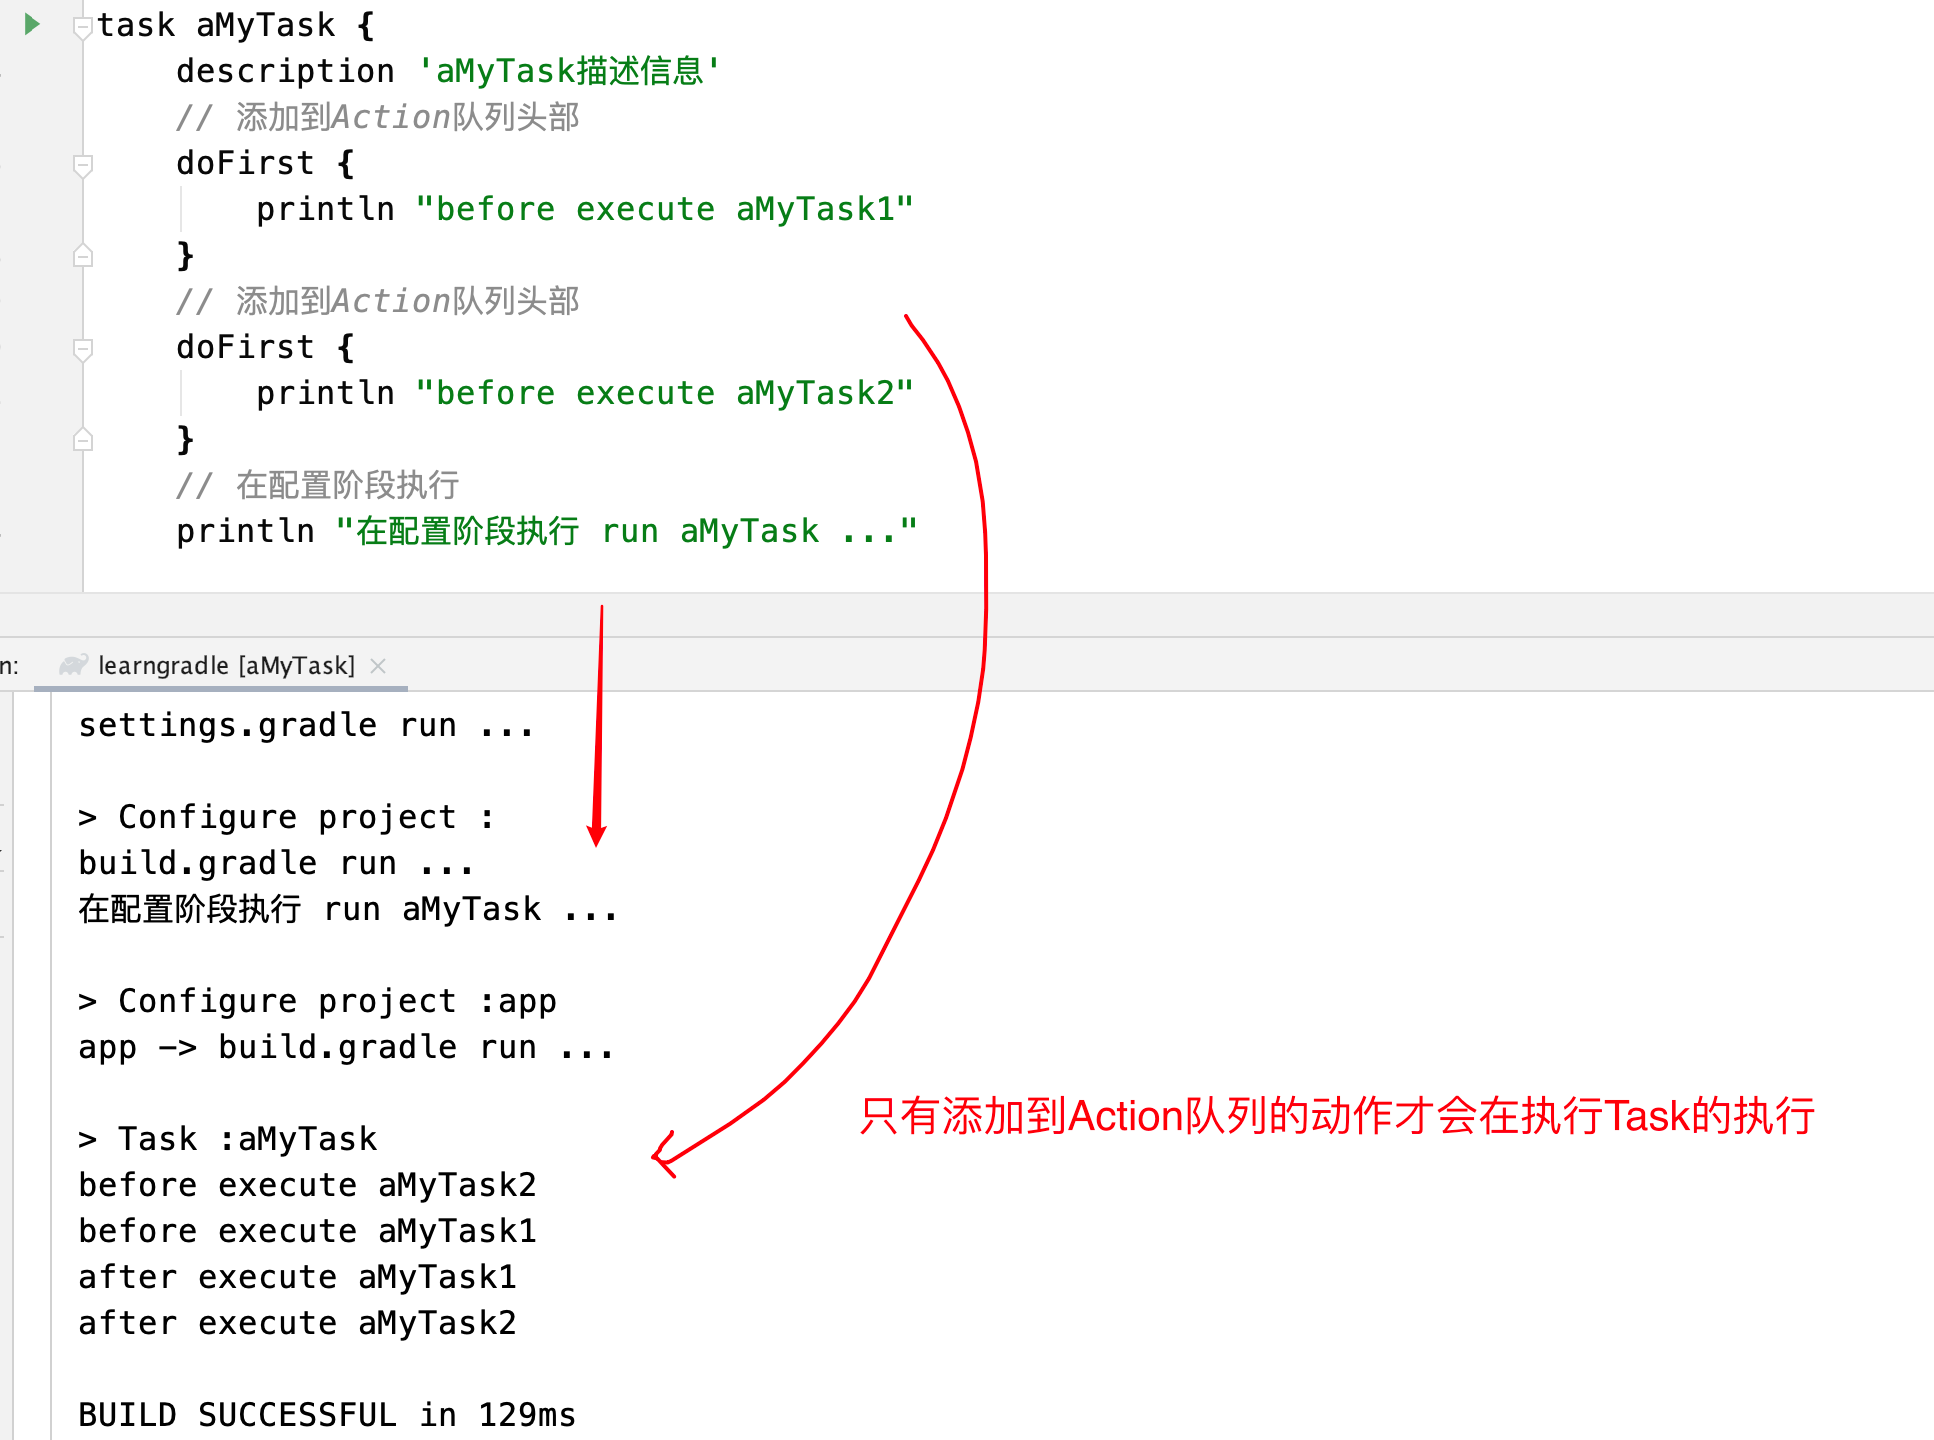
Task: Click the green run arrow beside task aMyTask
Action: [x=32, y=24]
